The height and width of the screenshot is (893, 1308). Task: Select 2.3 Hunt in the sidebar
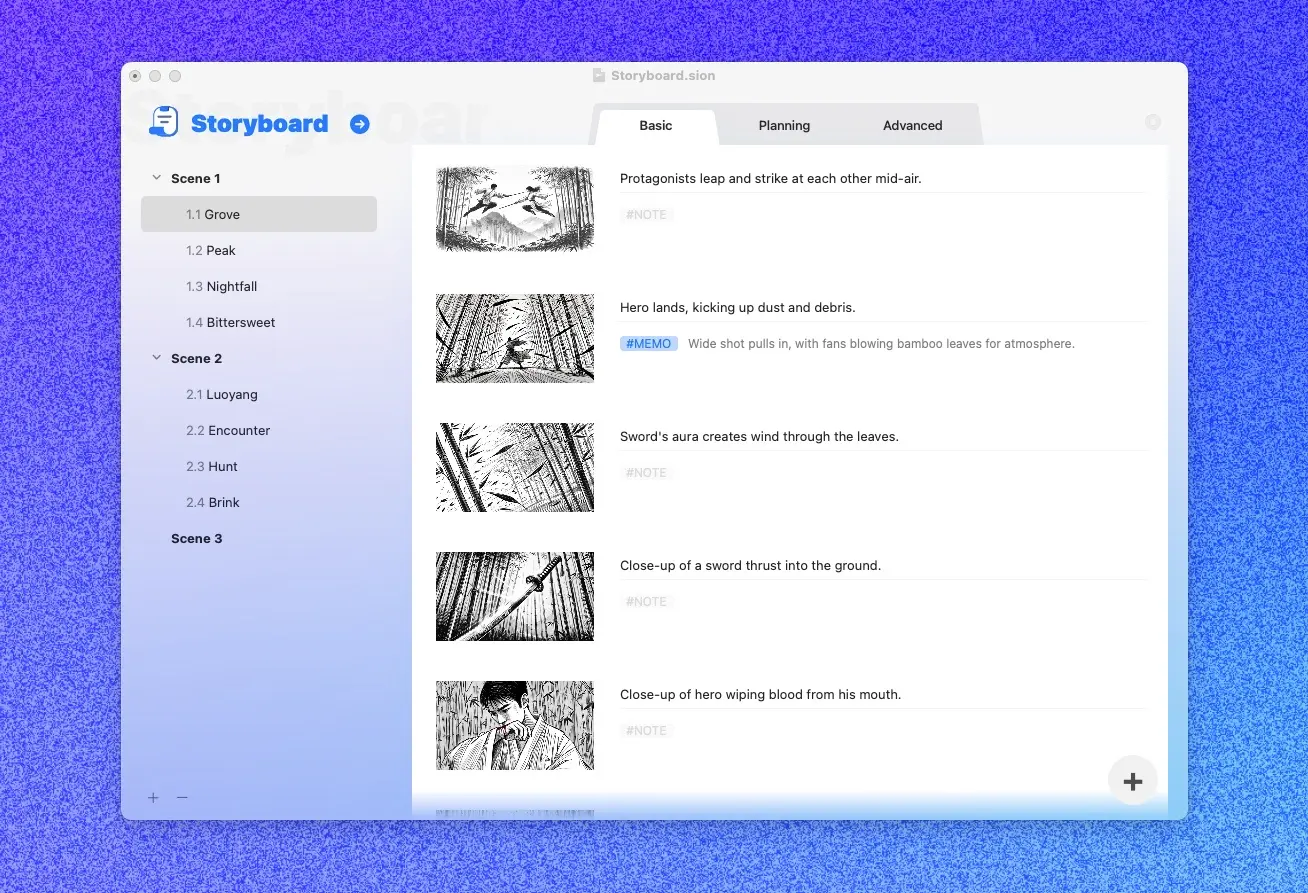[212, 466]
